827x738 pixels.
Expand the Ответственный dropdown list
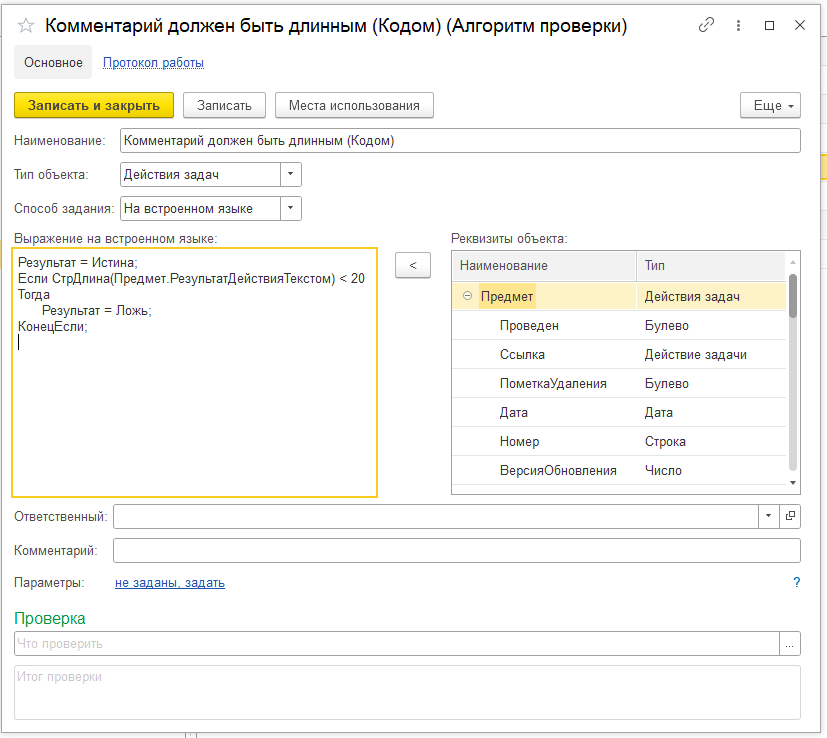tap(768, 516)
